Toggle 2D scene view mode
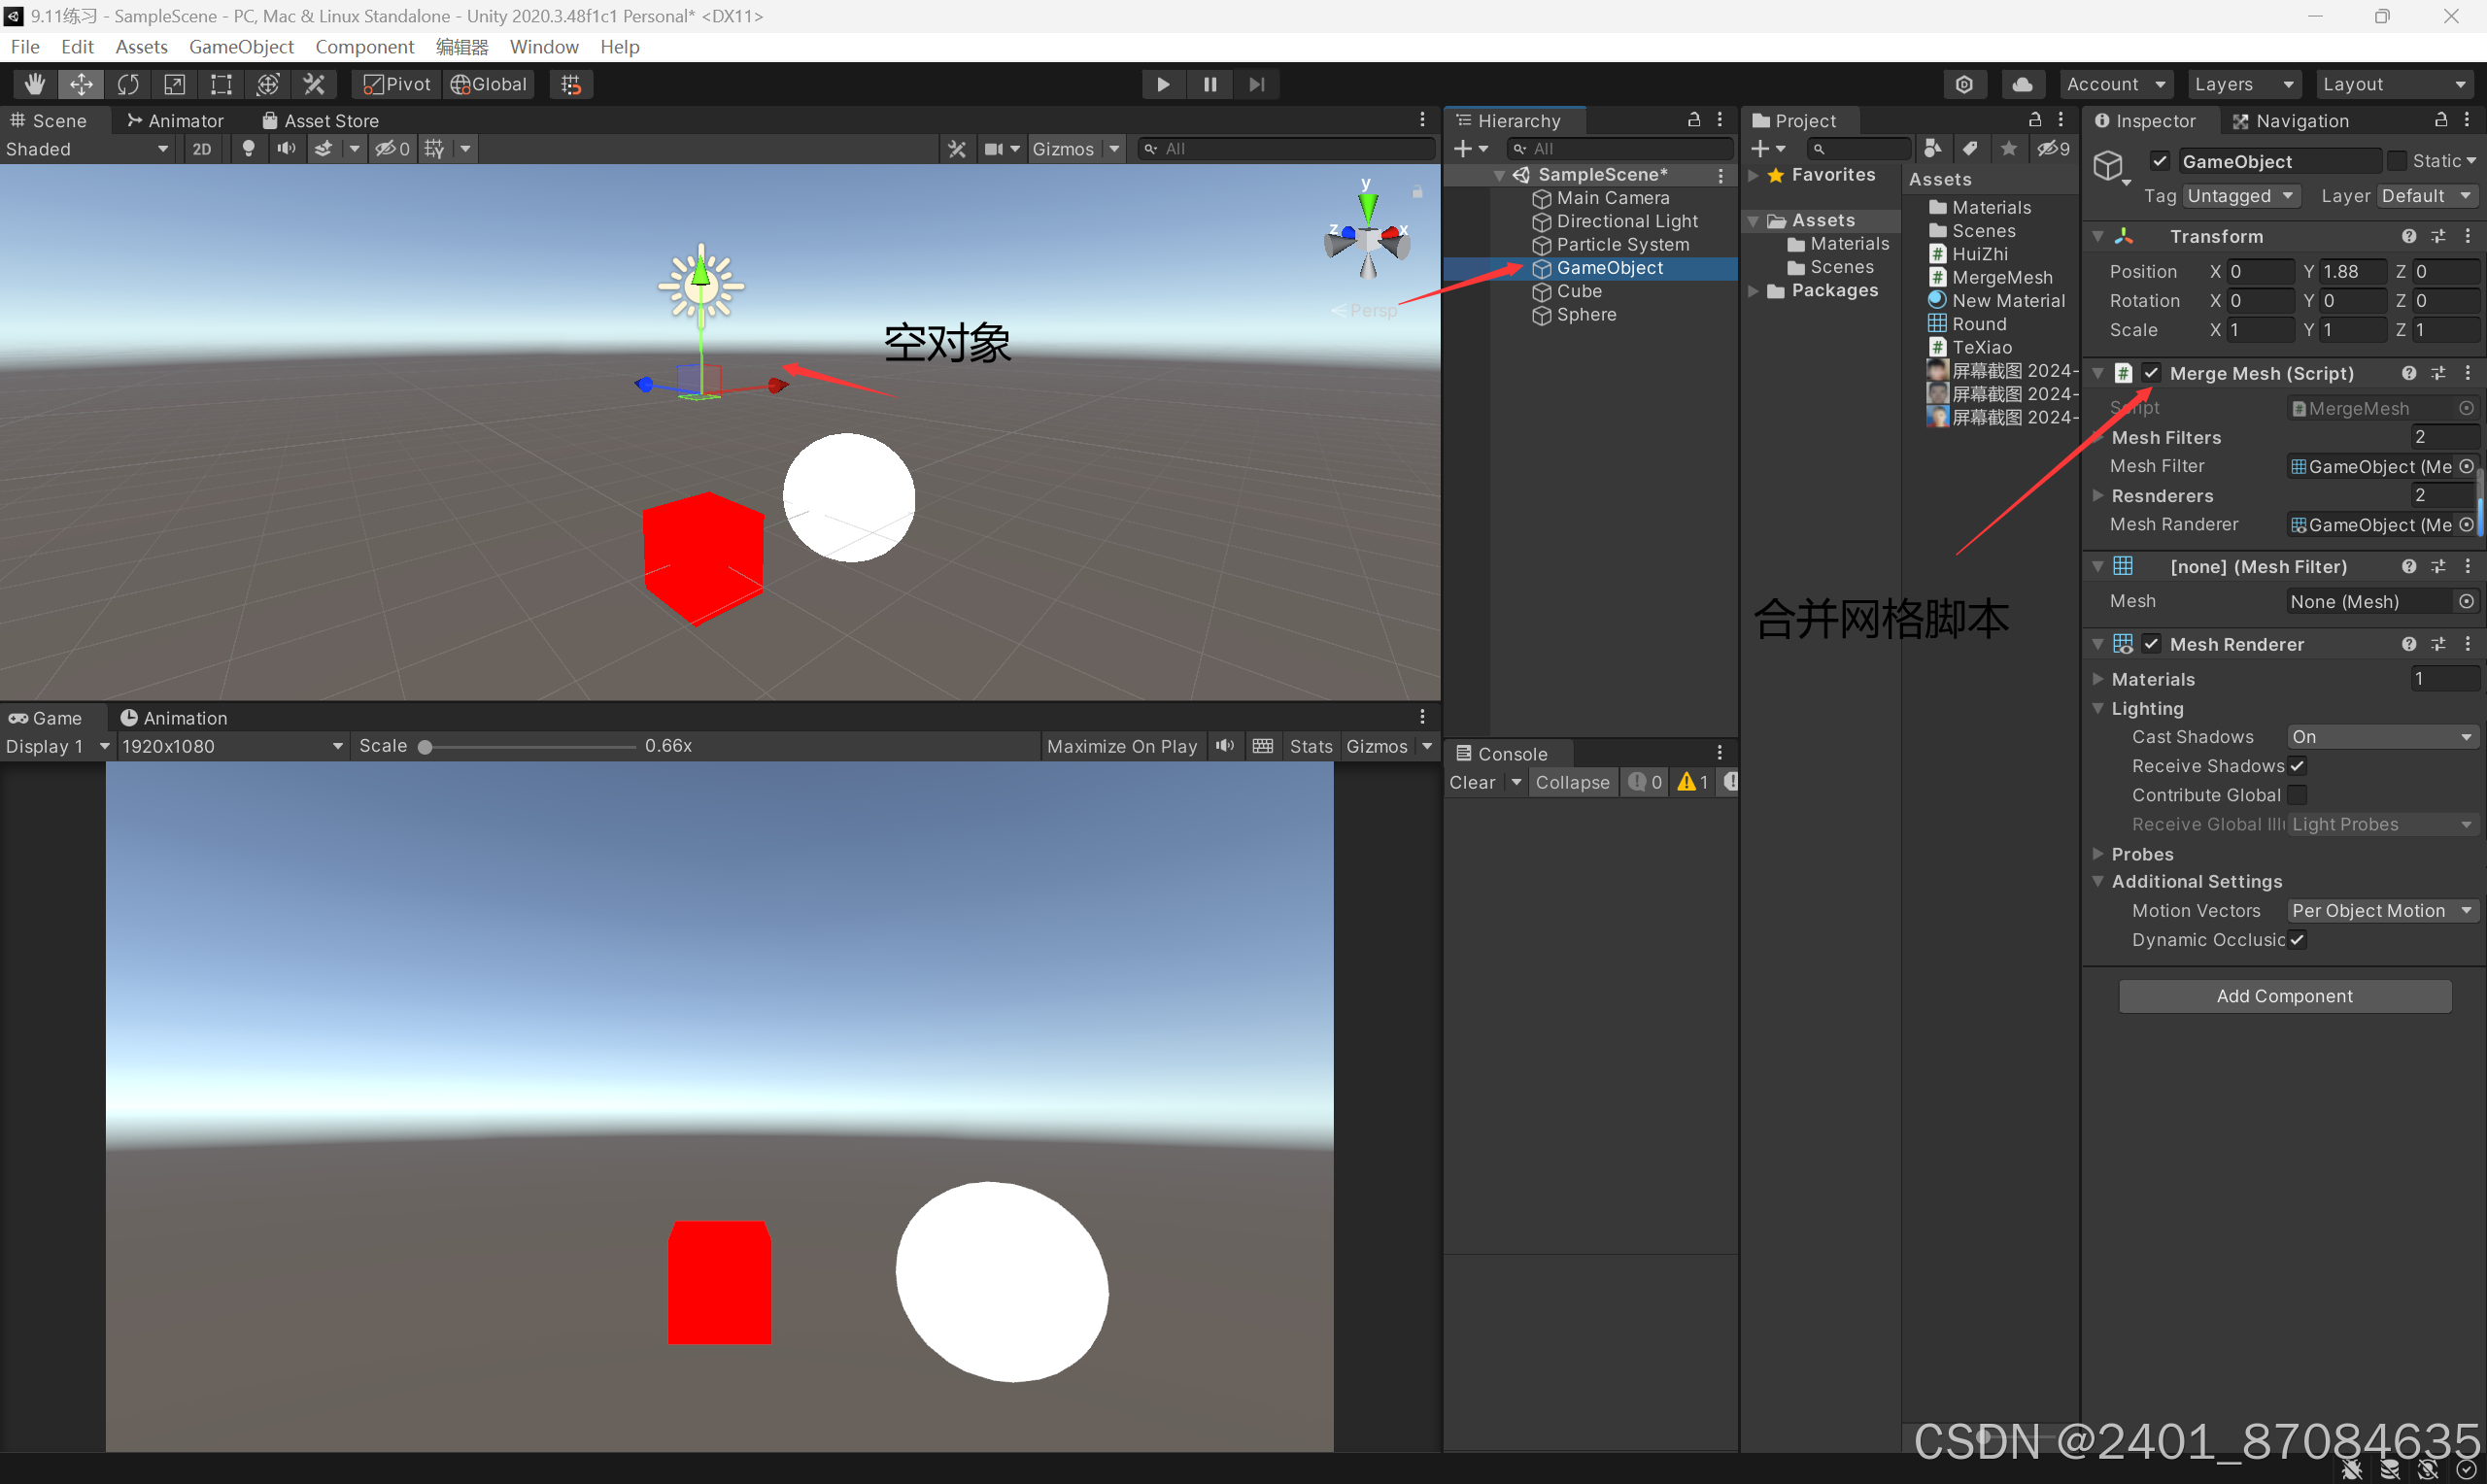This screenshot has height=1484, width=2487. (x=202, y=148)
